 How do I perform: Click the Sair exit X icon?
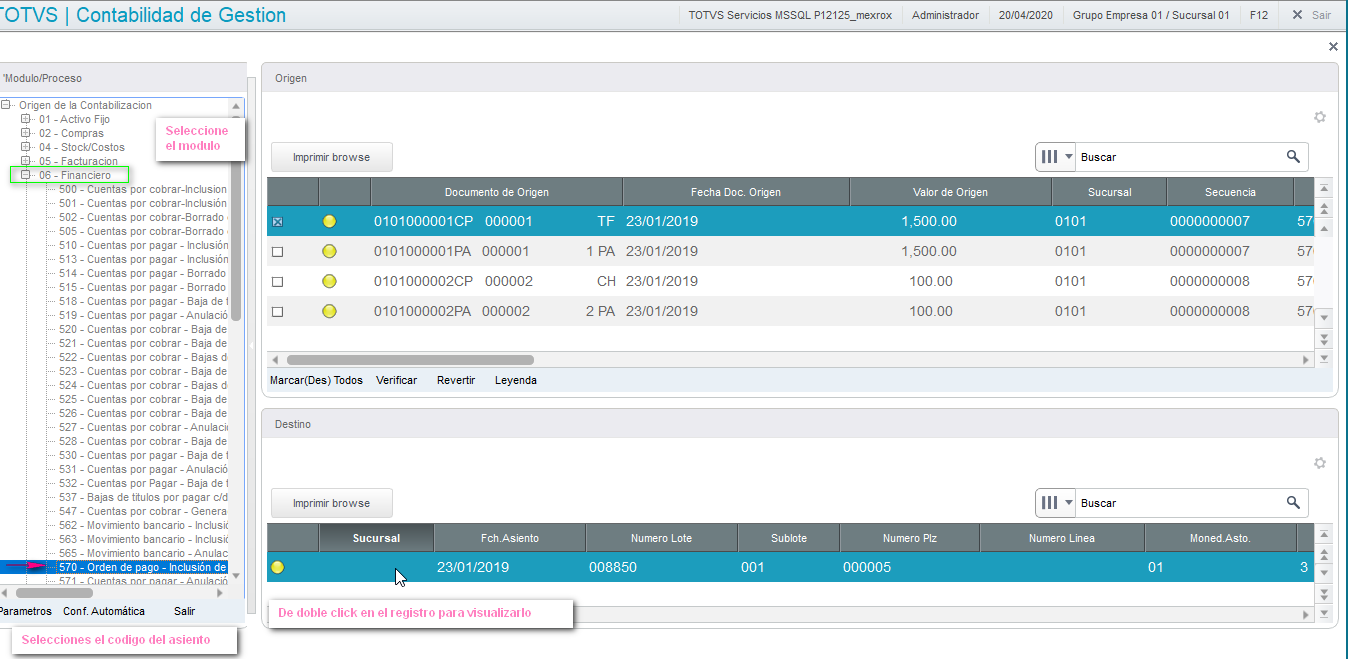1297,15
